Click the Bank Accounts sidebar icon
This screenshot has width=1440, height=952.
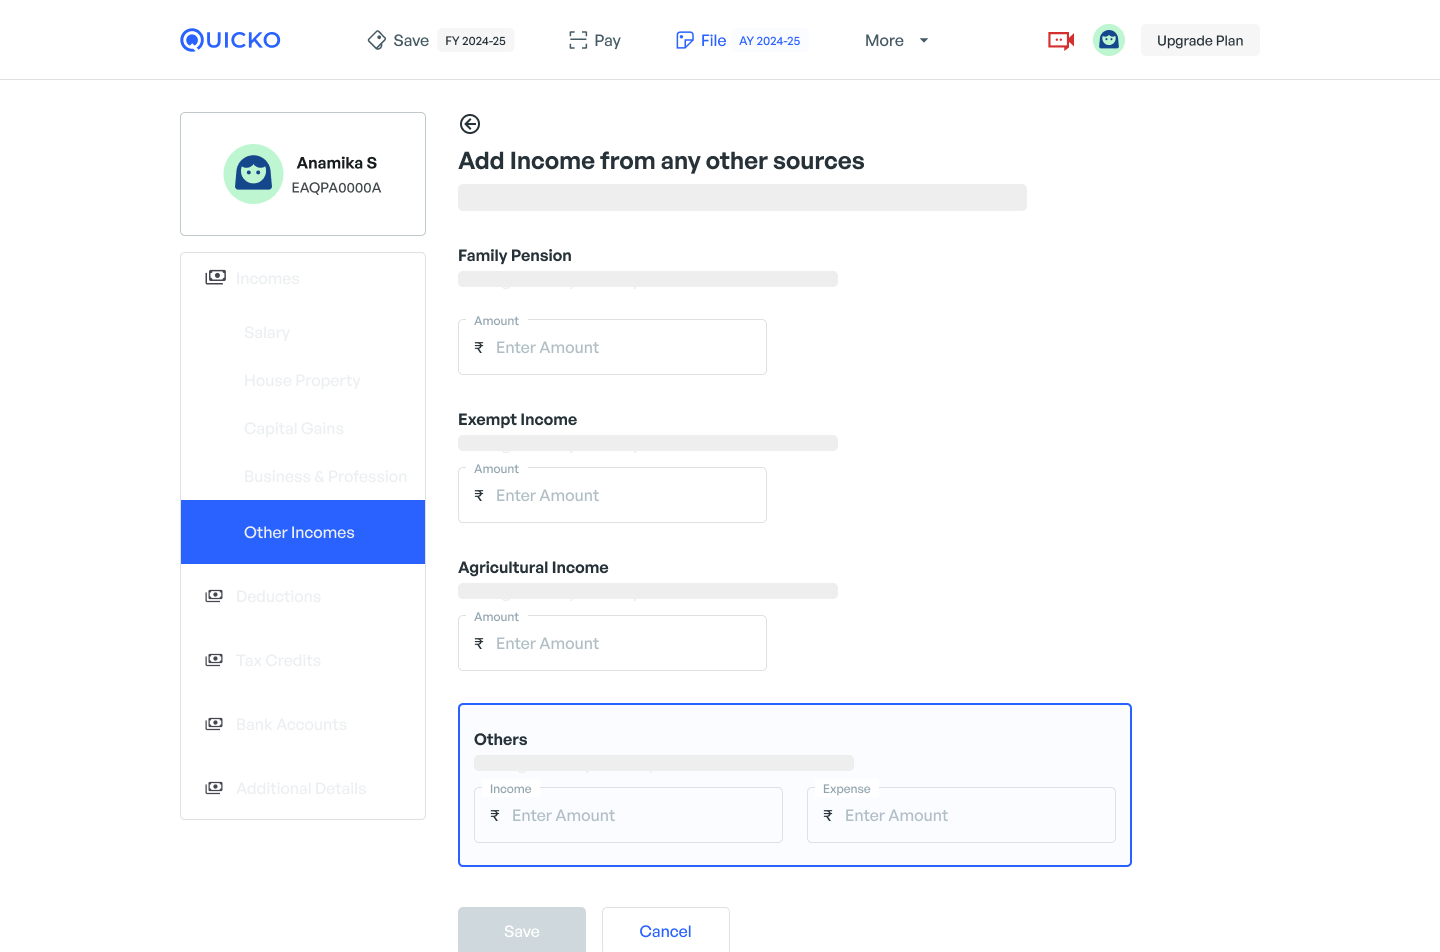click(214, 724)
